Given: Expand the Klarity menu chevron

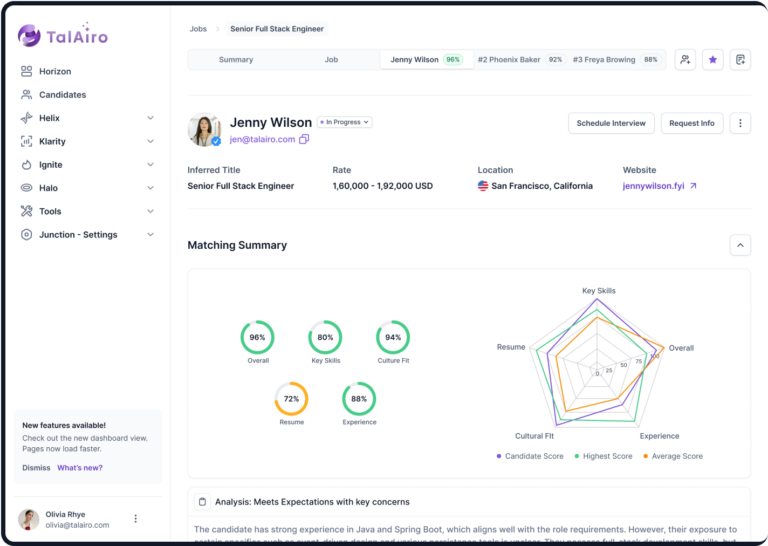Looking at the screenshot, I should tap(150, 142).
